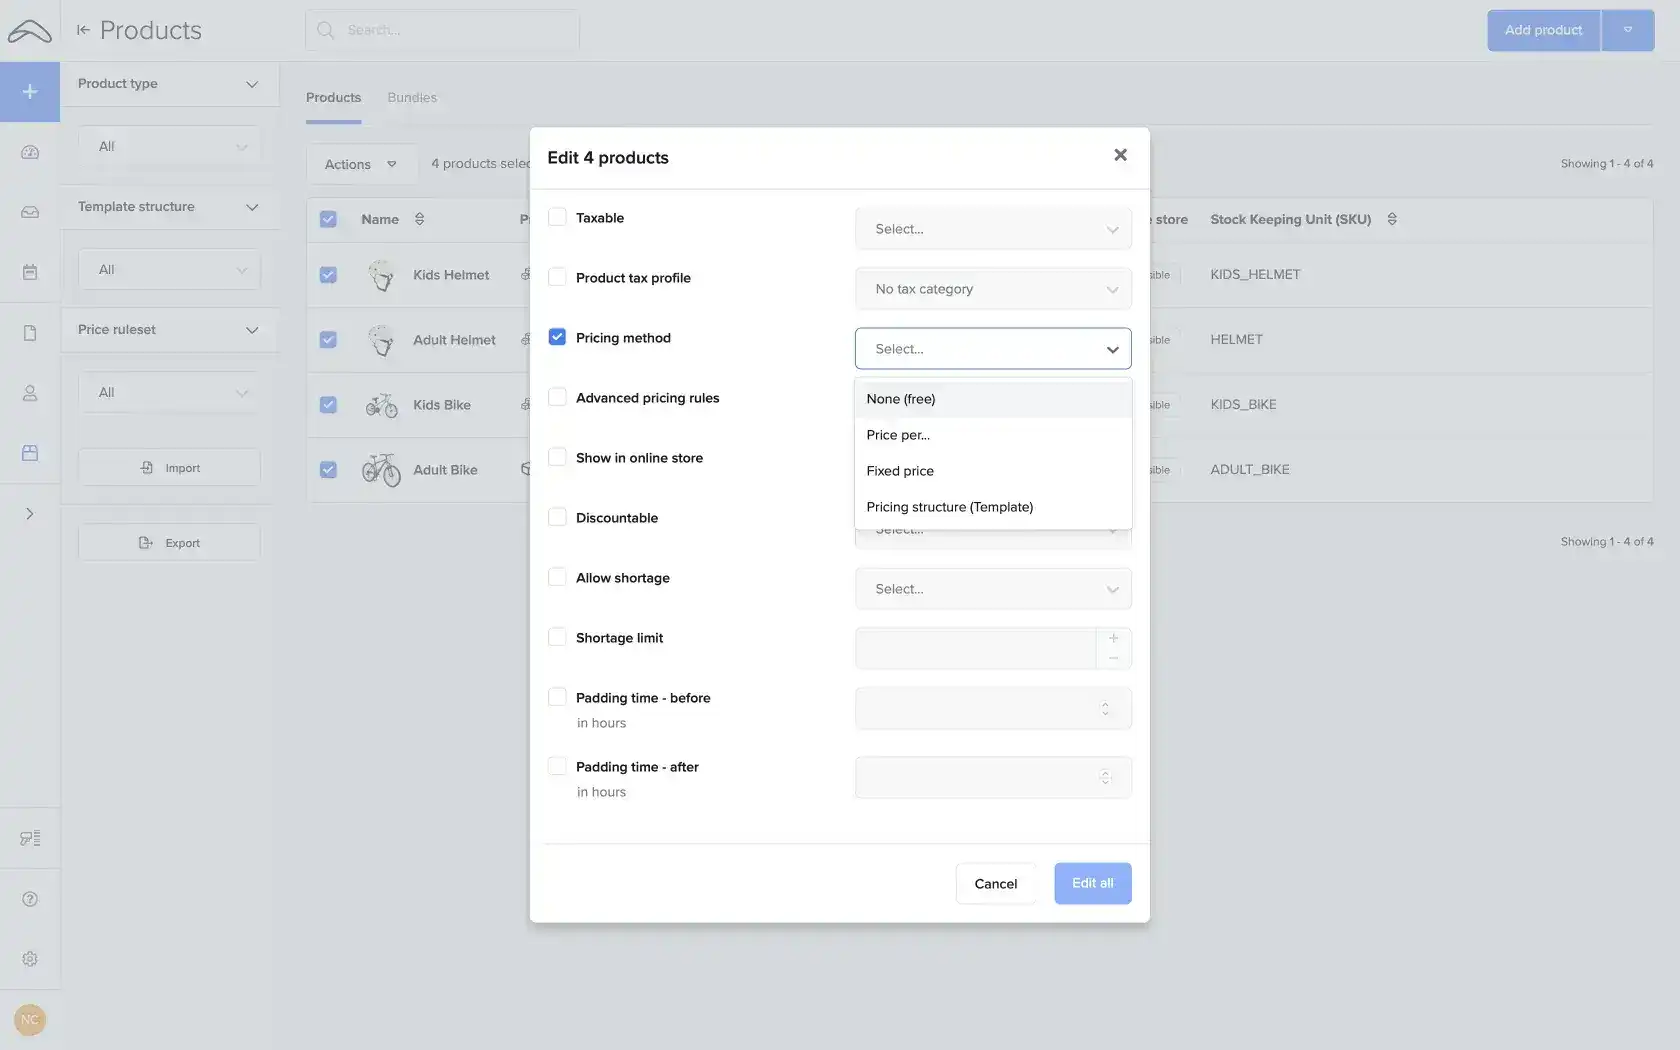Open the Allow shortage Select dropdown
The height and width of the screenshot is (1050, 1680).
(991, 589)
